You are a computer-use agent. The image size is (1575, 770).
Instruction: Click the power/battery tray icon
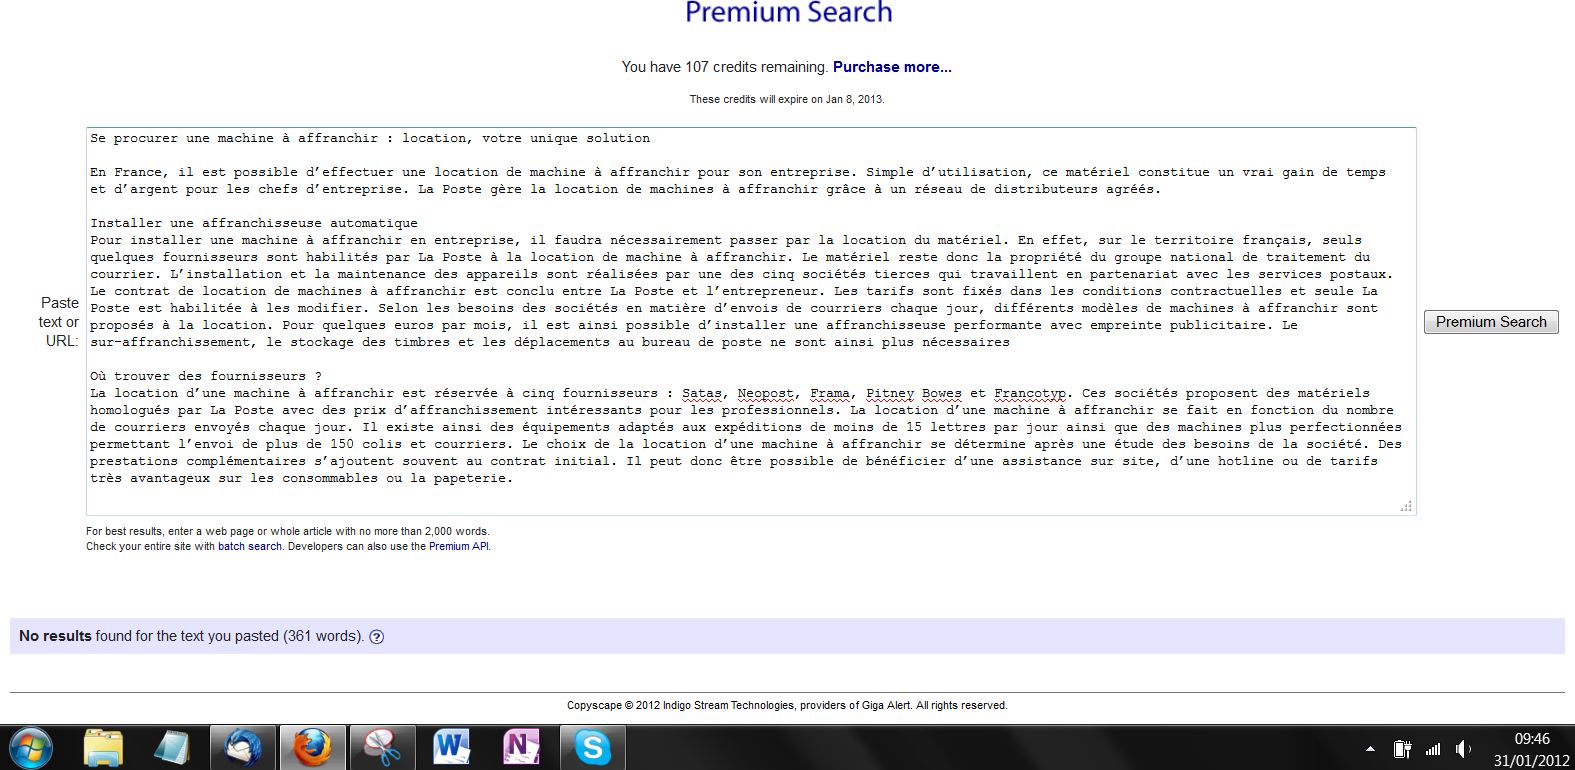coord(1402,749)
